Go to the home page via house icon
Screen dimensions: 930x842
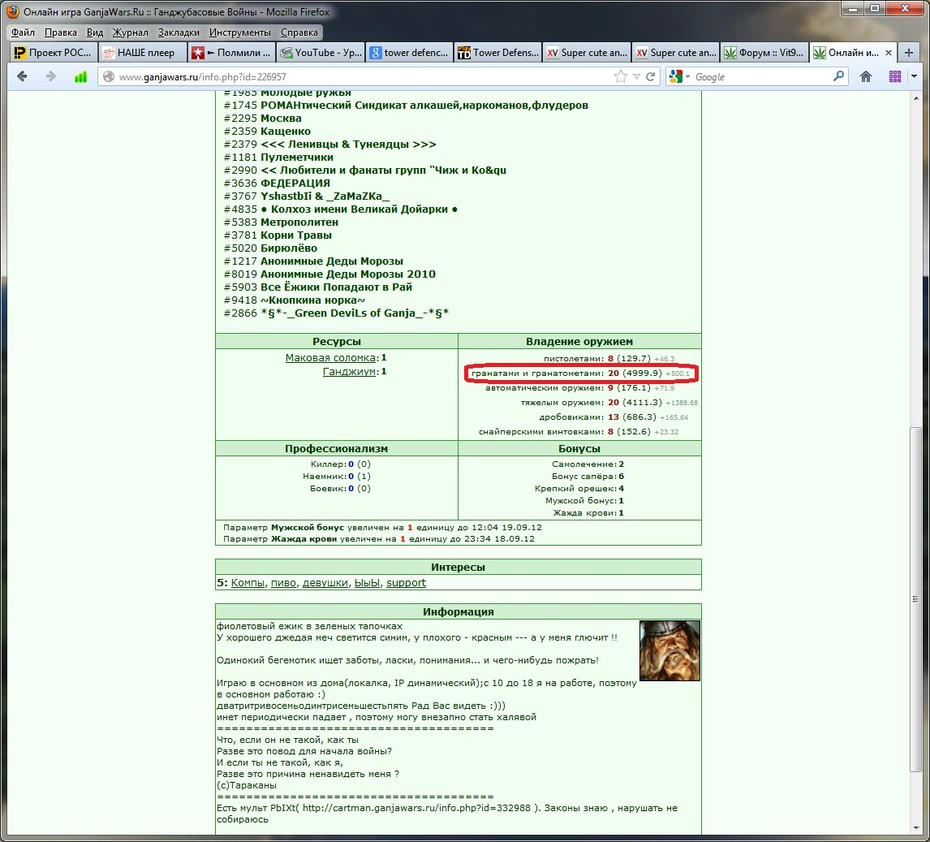(866, 76)
